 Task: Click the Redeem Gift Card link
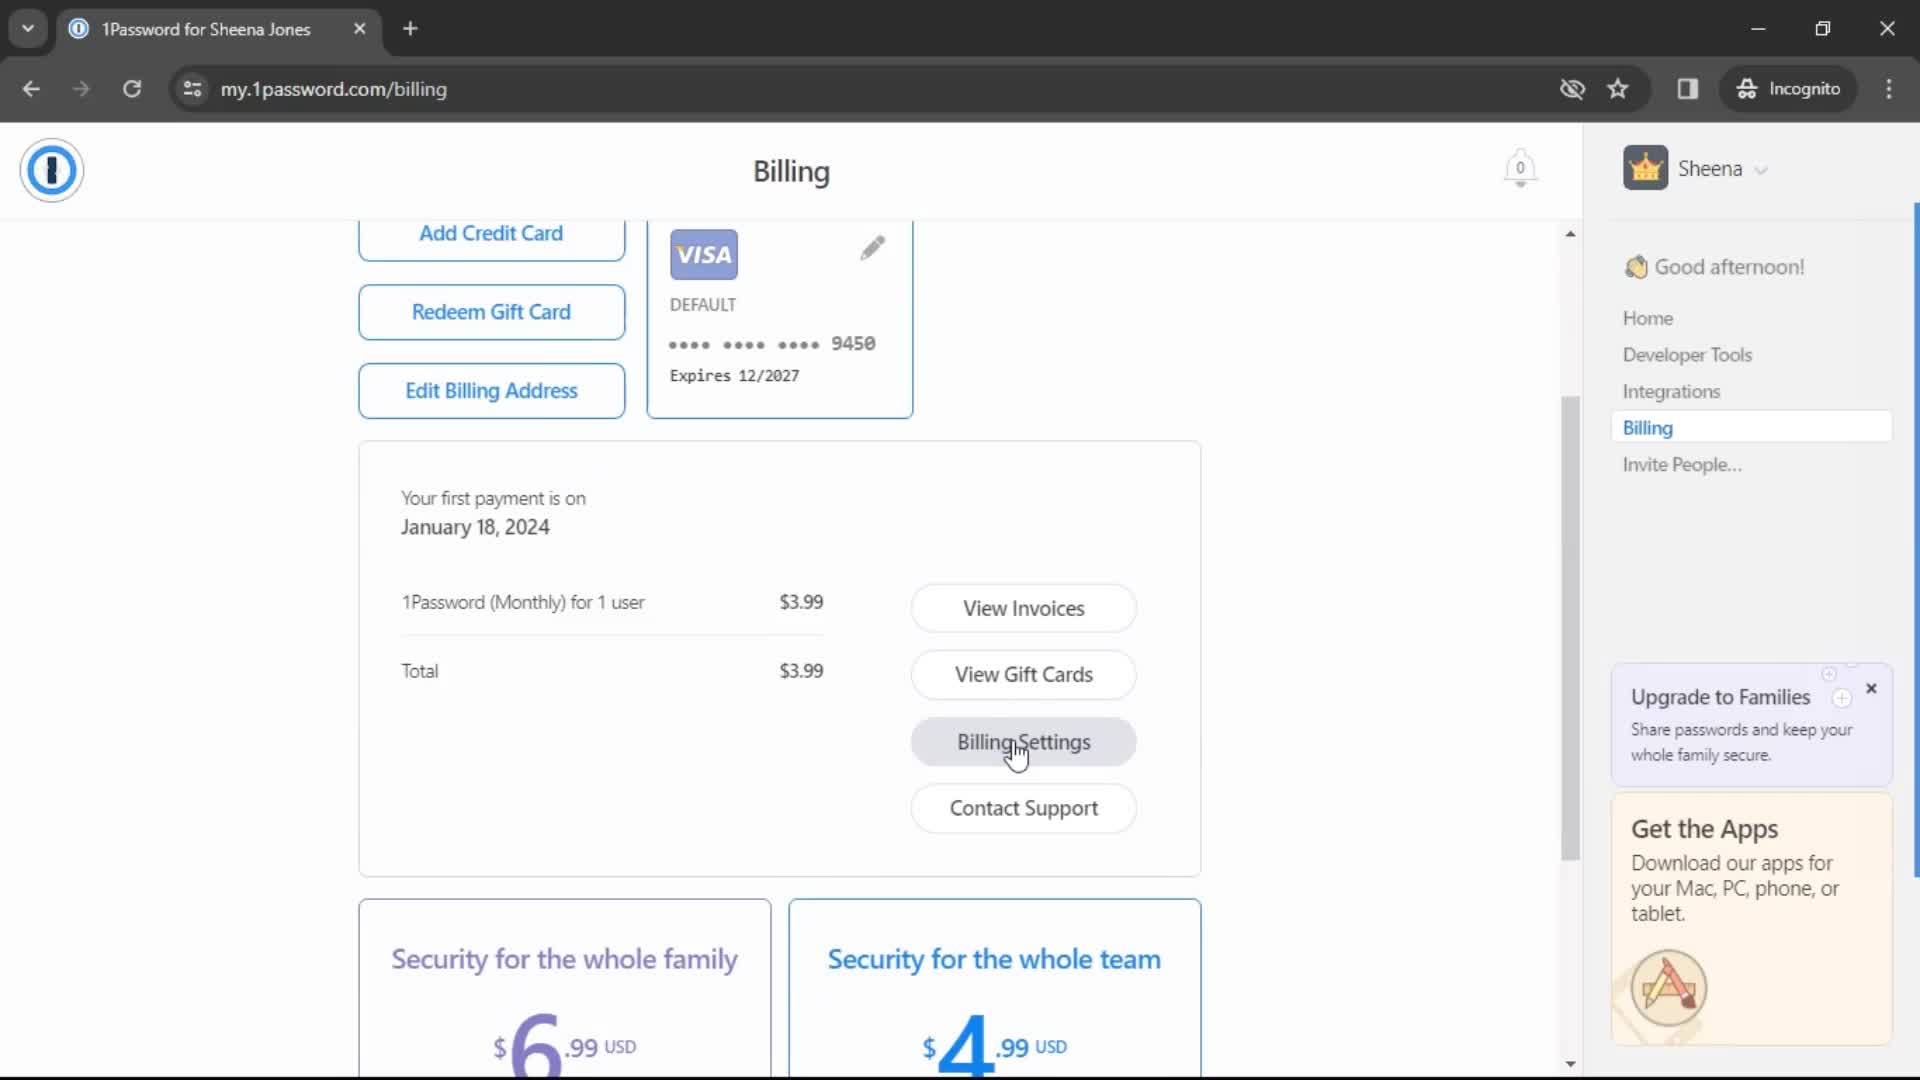(491, 311)
